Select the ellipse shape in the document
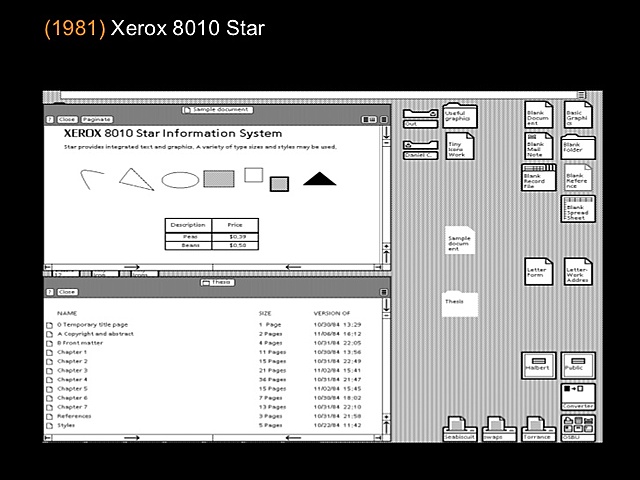Viewport: 640px width, 480px height. pyautogui.click(x=180, y=180)
